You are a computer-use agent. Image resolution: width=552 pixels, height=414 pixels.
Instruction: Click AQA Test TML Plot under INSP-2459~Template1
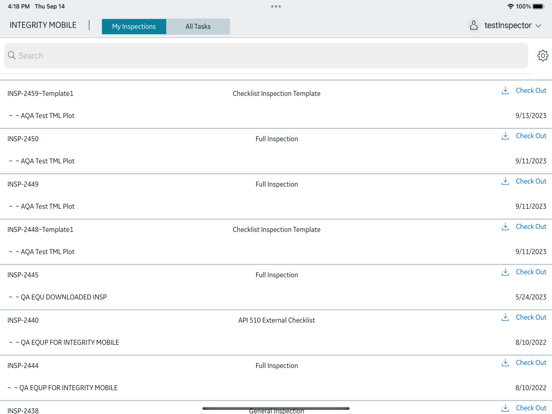pos(48,116)
